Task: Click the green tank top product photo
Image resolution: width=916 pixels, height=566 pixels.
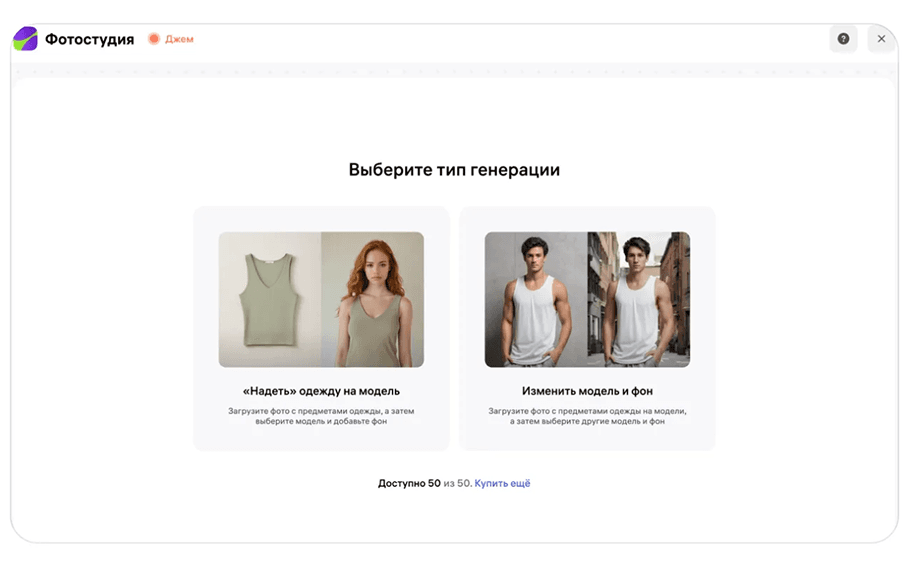Action: [270, 299]
